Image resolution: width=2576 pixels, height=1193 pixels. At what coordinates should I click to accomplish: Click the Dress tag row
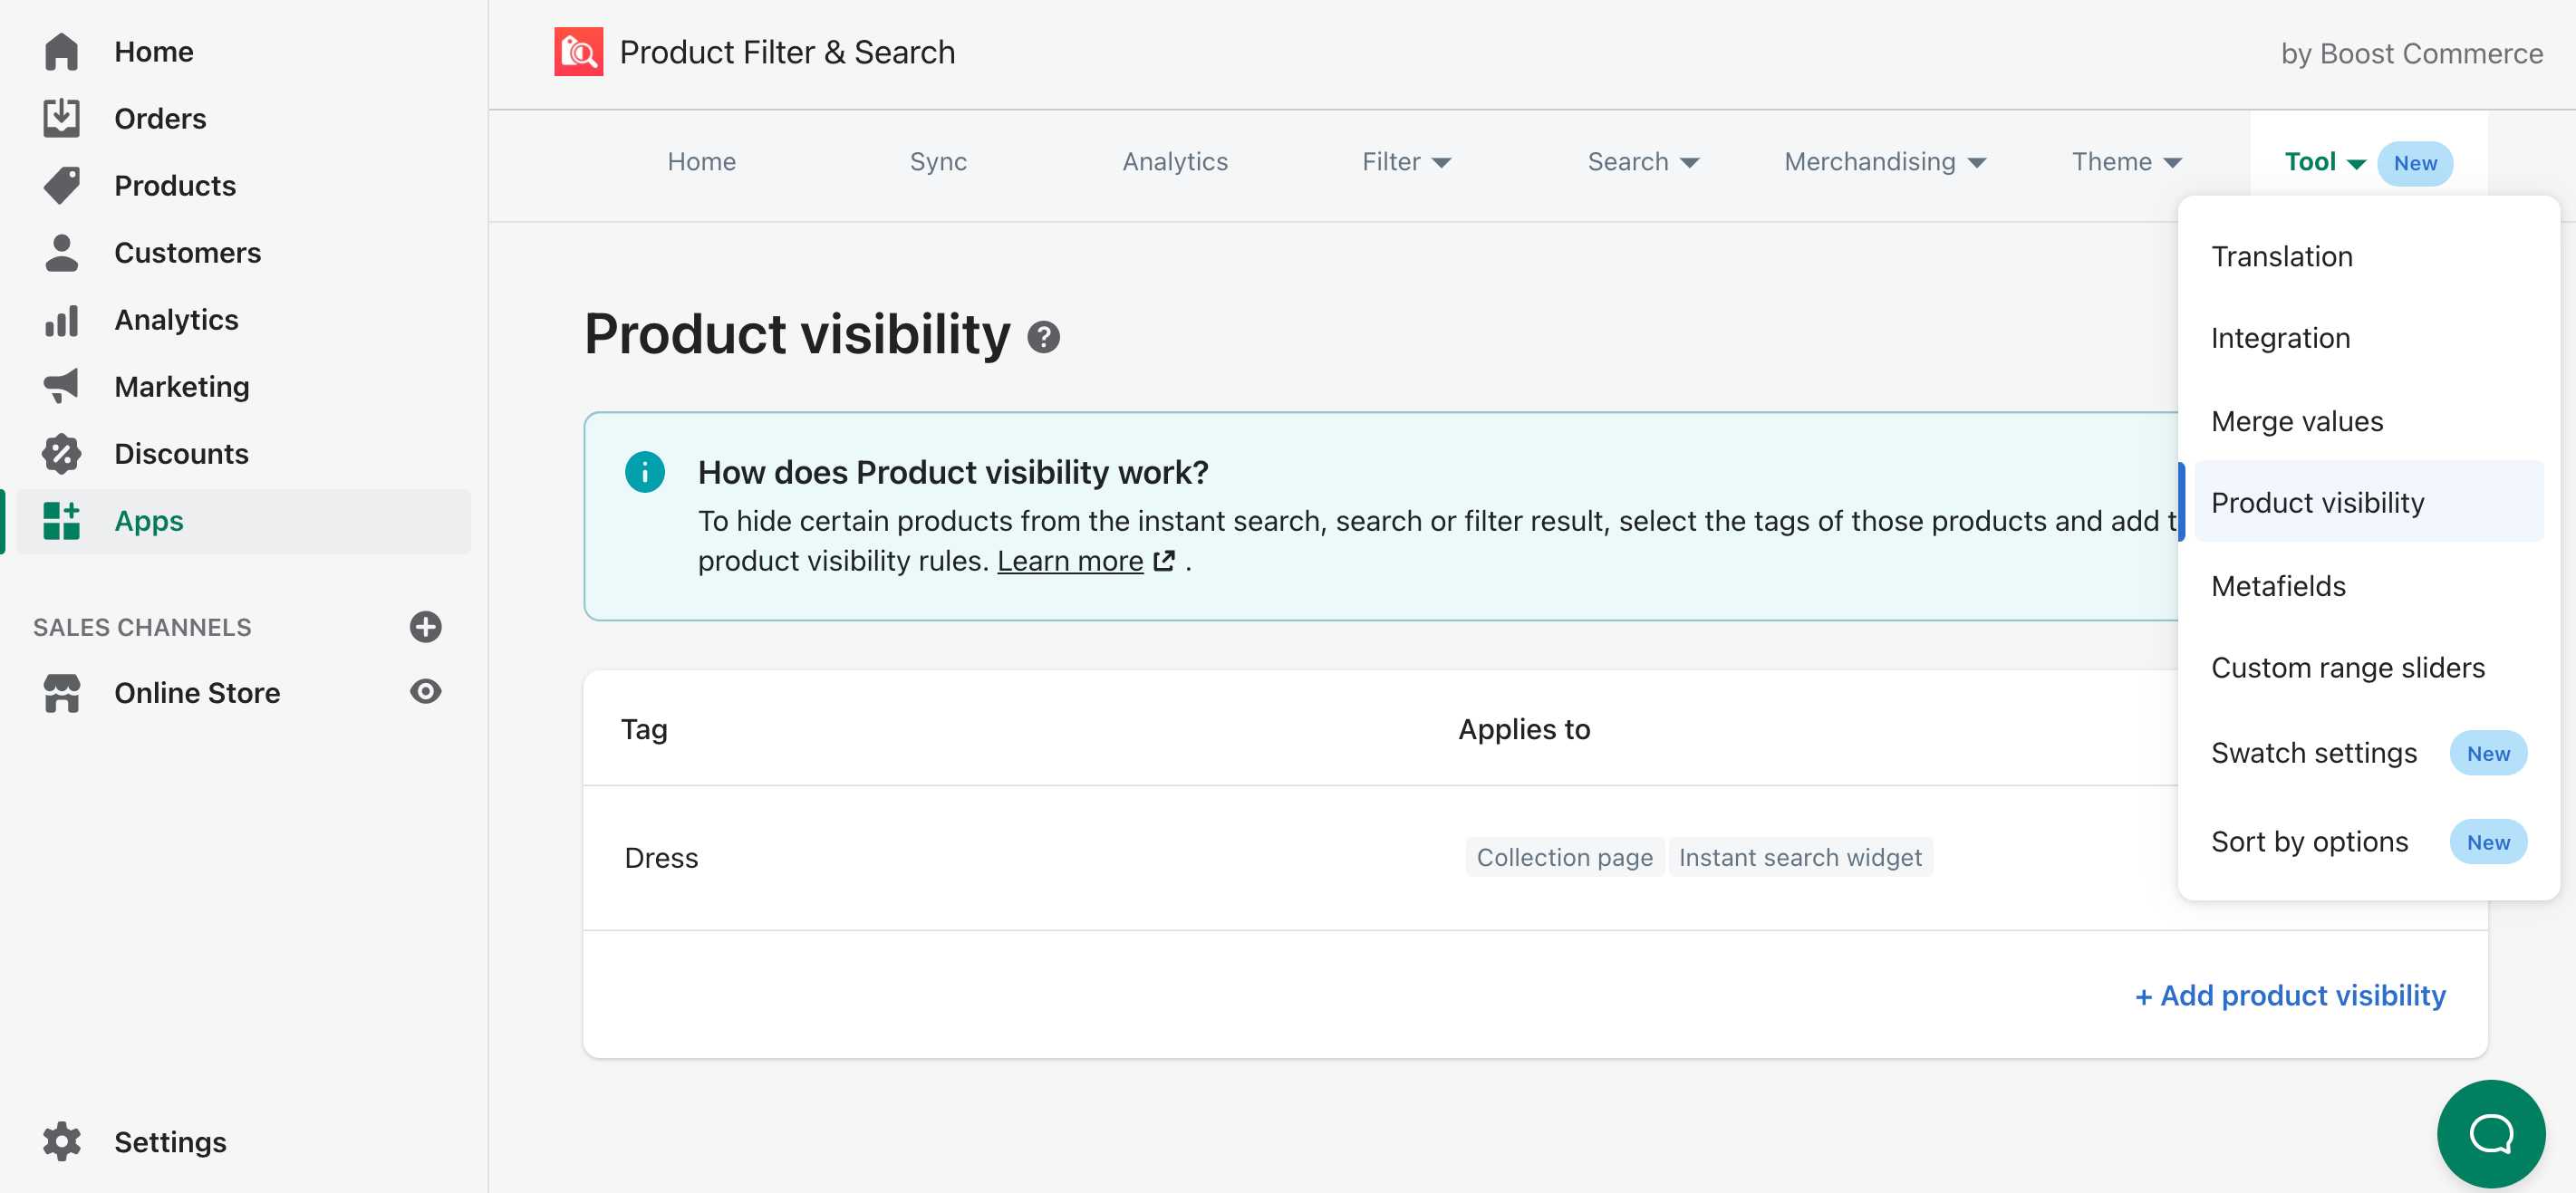point(661,858)
